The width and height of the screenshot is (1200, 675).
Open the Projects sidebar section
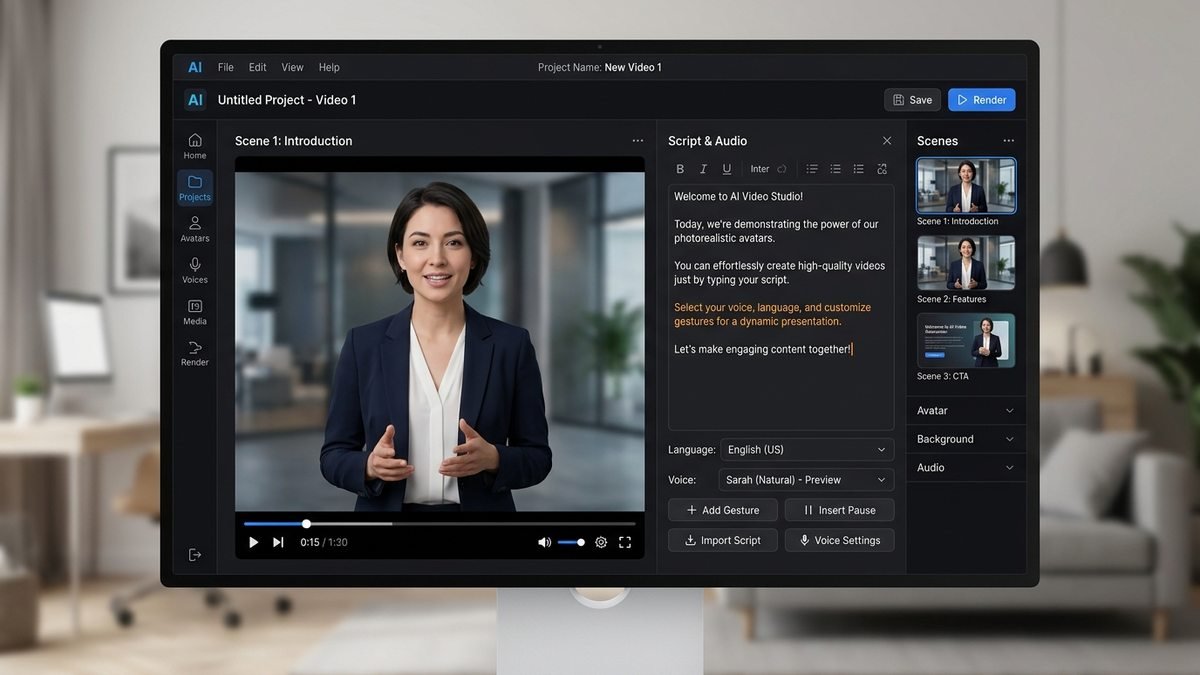click(x=195, y=187)
